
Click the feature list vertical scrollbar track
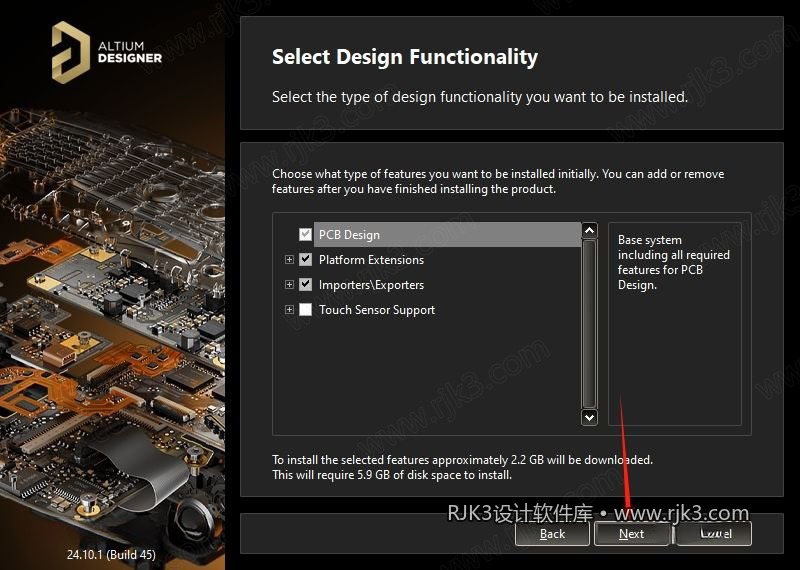pyautogui.click(x=589, y=324)
